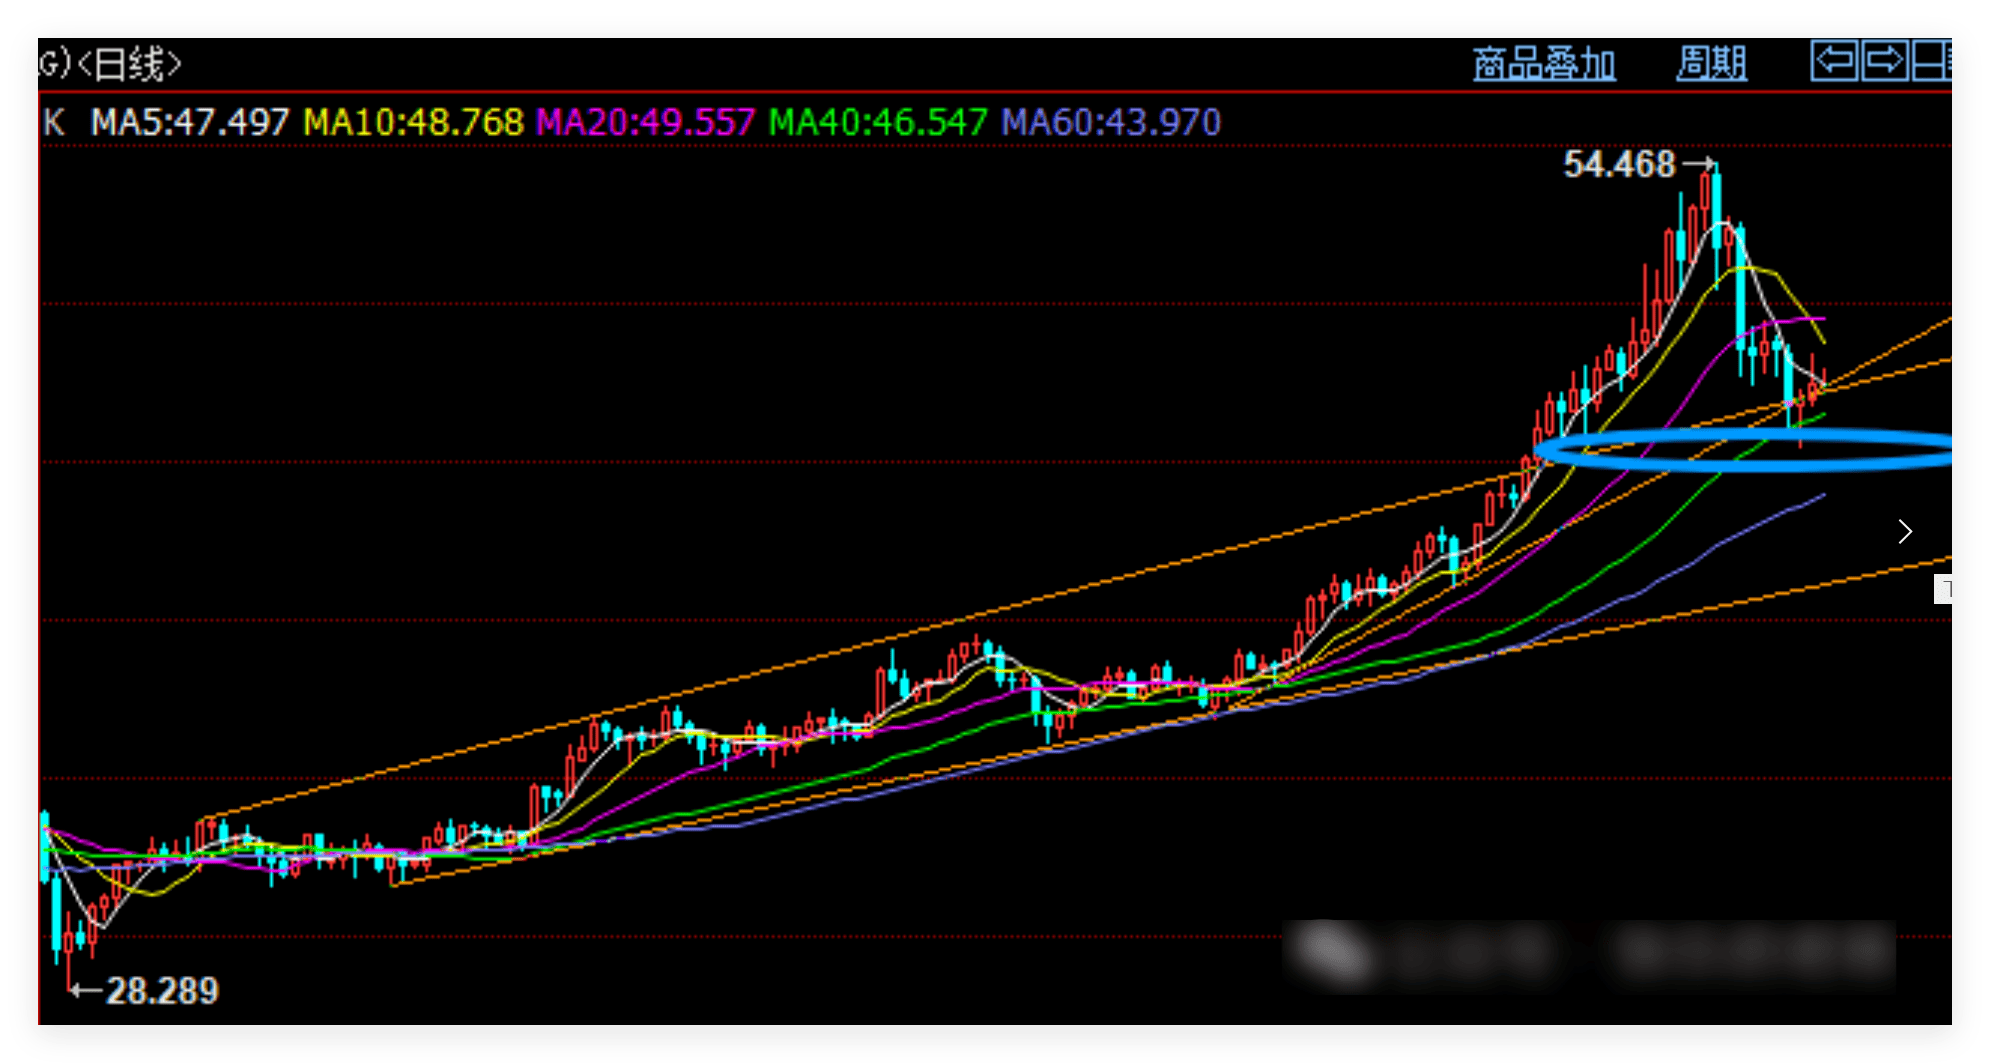Click the right arrow navigation icon
This screenshot has width=1990, height=1063.
coord(1884,61)
